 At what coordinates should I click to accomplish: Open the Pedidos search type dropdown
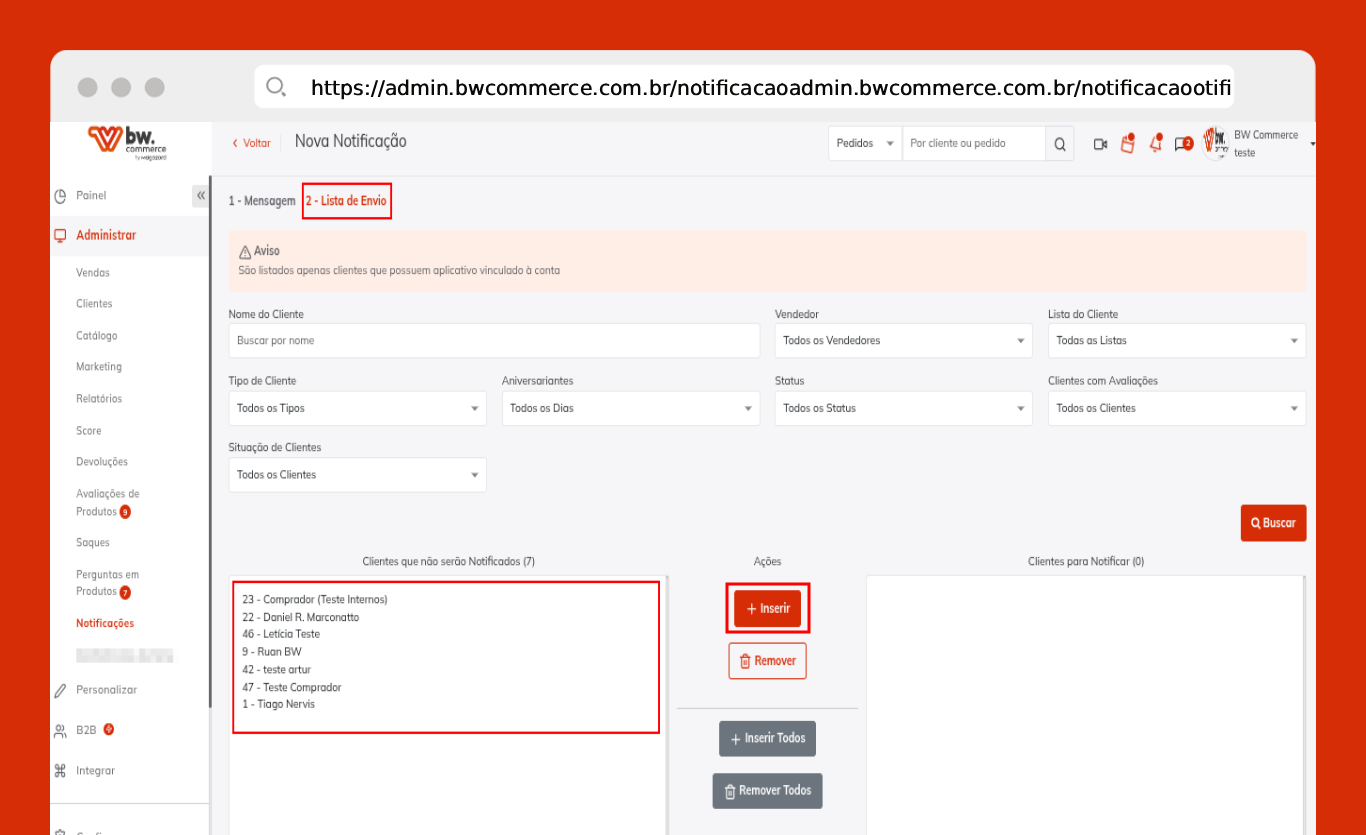coord(865,144)
